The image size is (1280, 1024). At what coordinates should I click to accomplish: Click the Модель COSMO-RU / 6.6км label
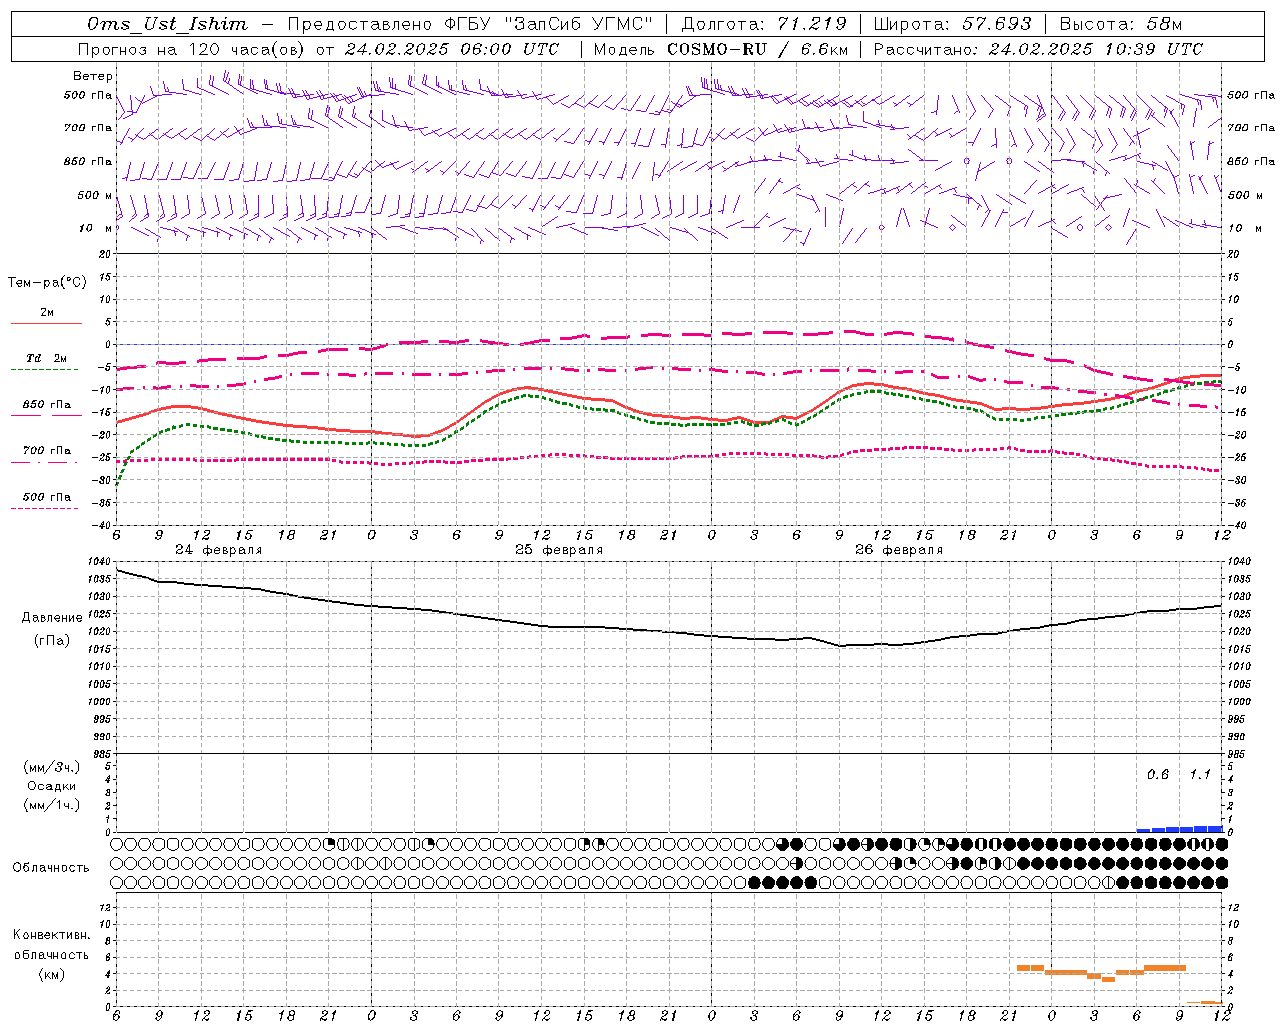[721, 49]
